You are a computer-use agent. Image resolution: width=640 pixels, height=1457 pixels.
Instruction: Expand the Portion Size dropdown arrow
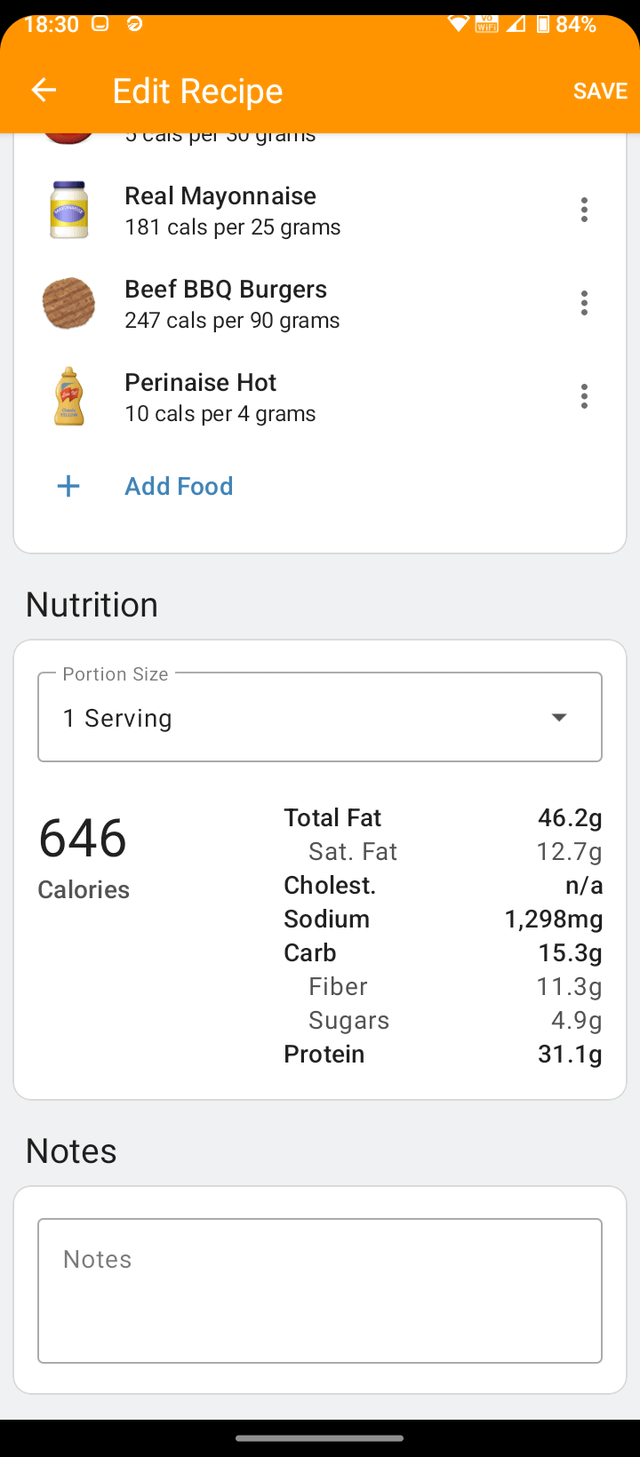(559, 717)
